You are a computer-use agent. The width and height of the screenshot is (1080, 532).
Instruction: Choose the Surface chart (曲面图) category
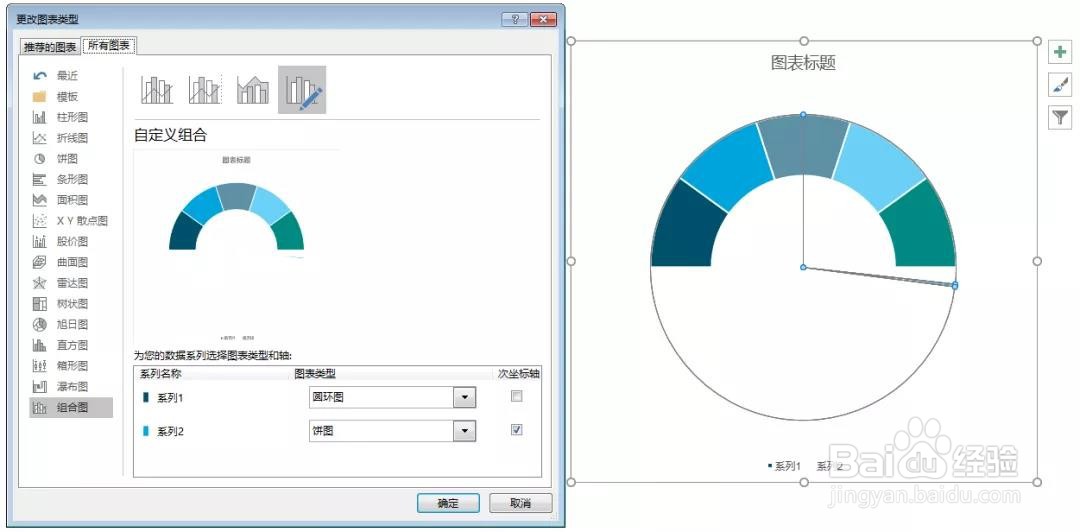coord(62,263)
